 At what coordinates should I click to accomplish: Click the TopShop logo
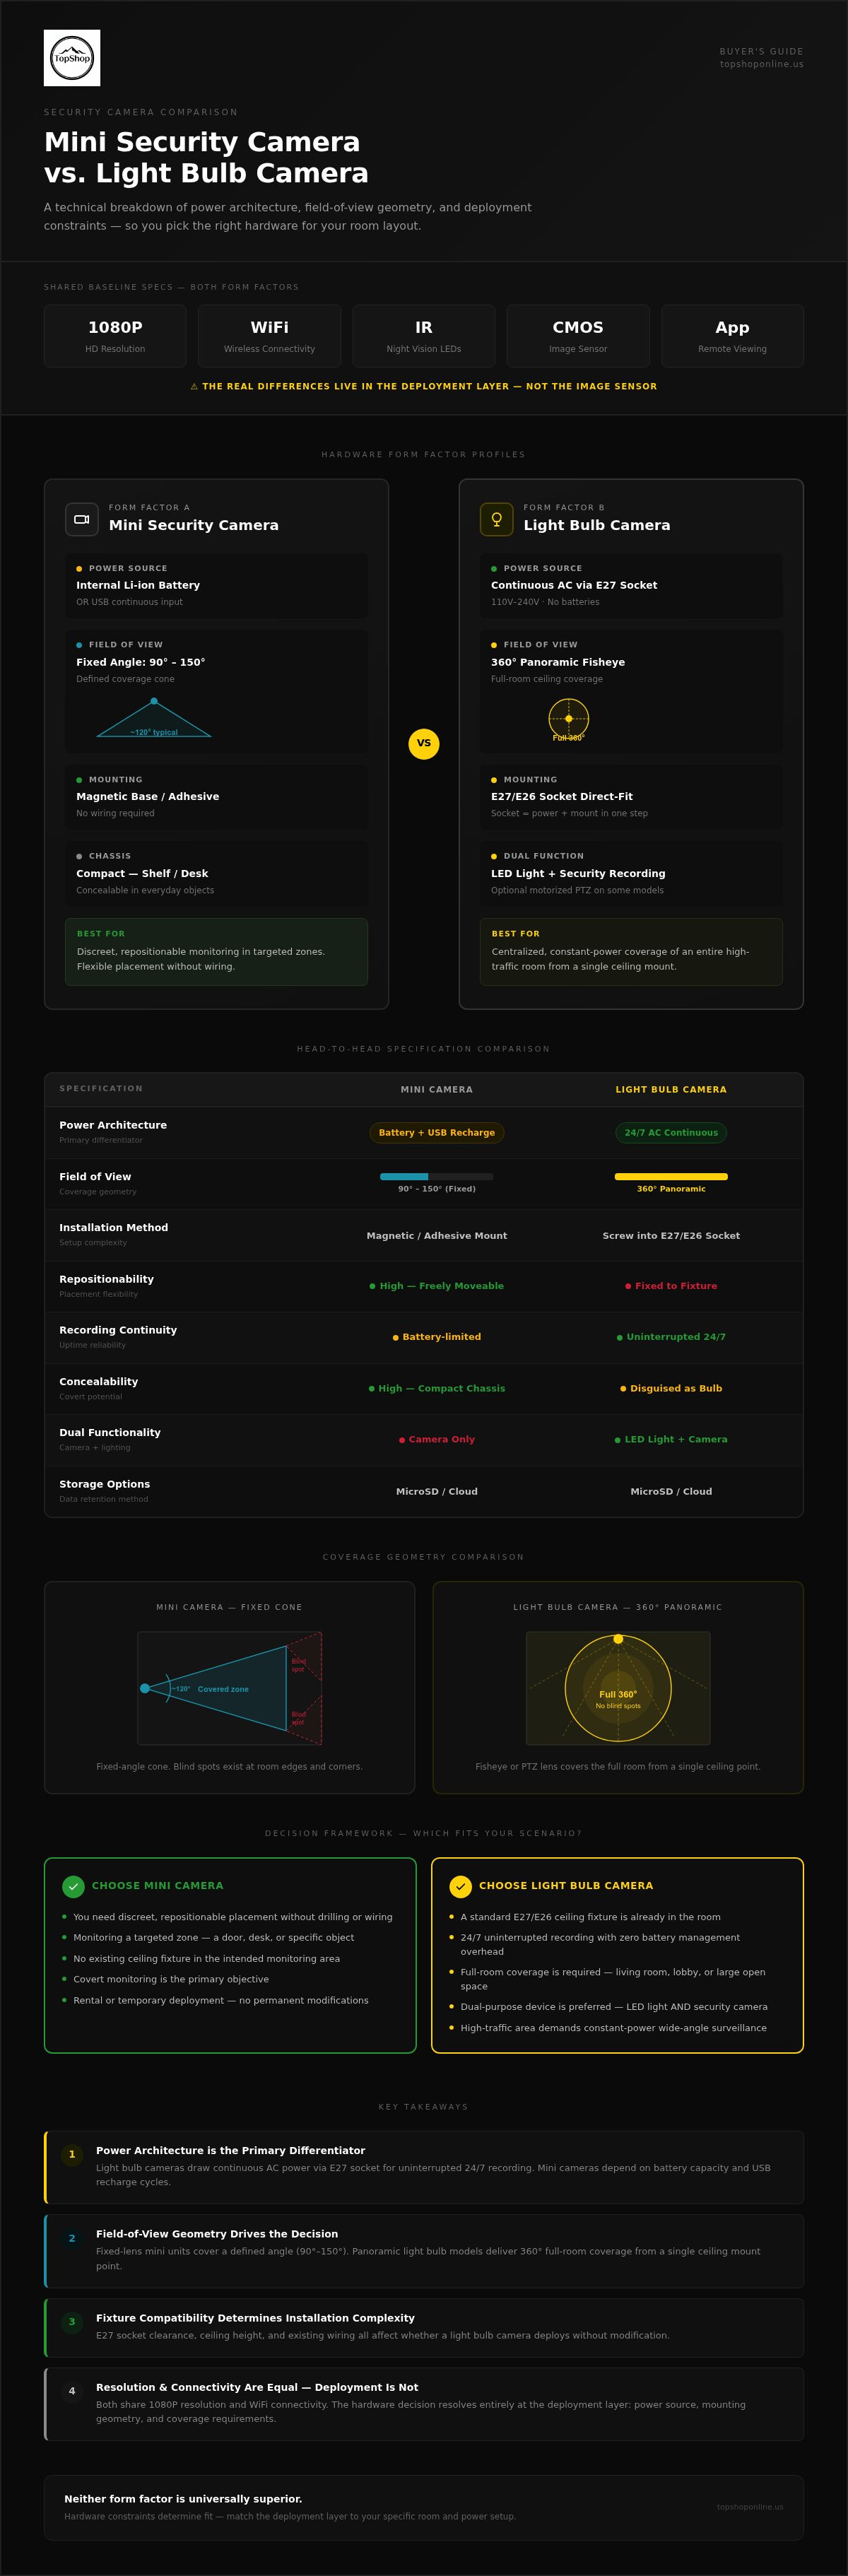[x=72, y=58]
